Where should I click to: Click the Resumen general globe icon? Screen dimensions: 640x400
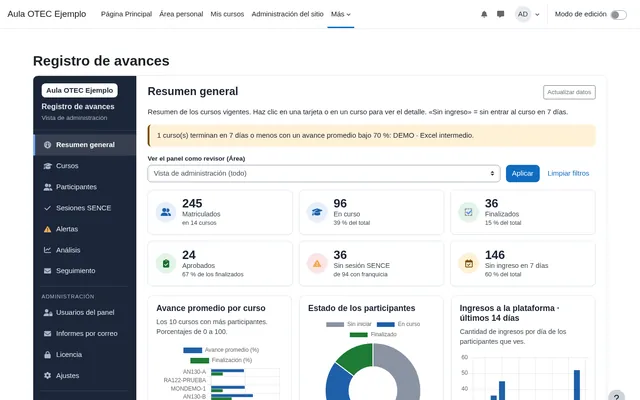point(47,145)
